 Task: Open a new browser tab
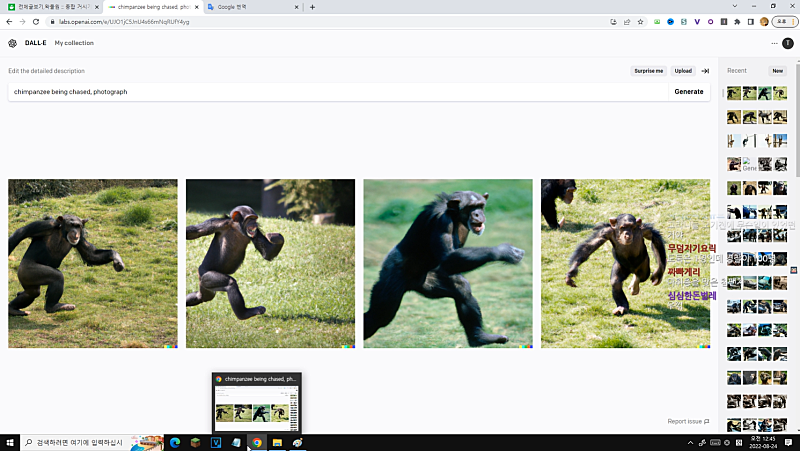coord(312,7)
